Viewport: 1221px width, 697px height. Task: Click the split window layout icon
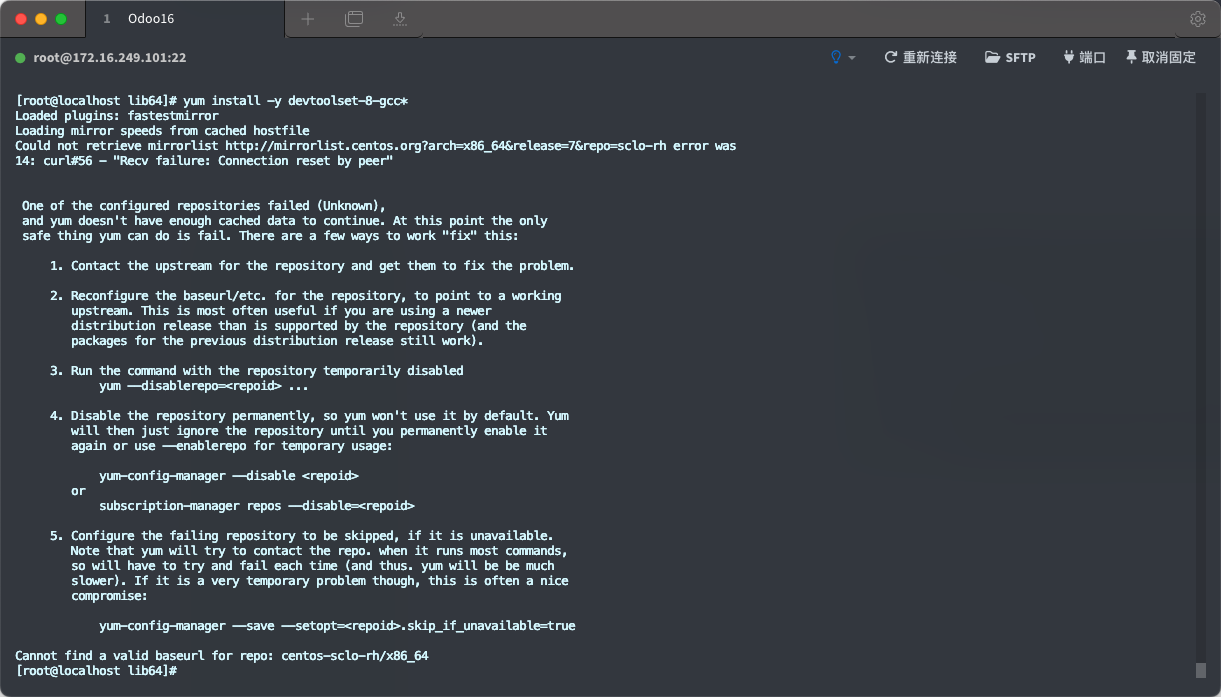point(354,19)
